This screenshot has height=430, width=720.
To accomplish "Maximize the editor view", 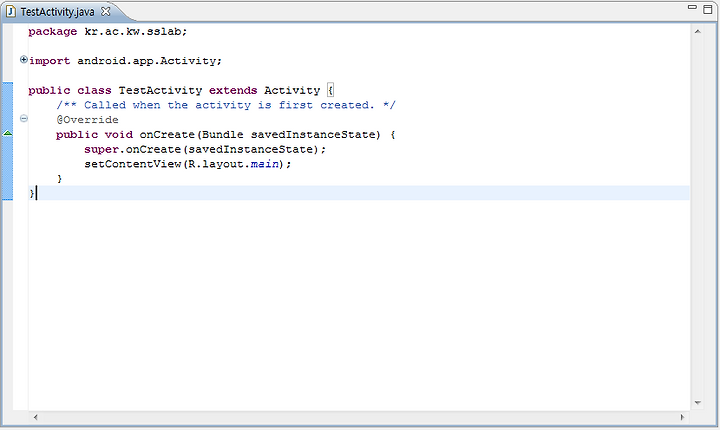I will tap(708, 9).
